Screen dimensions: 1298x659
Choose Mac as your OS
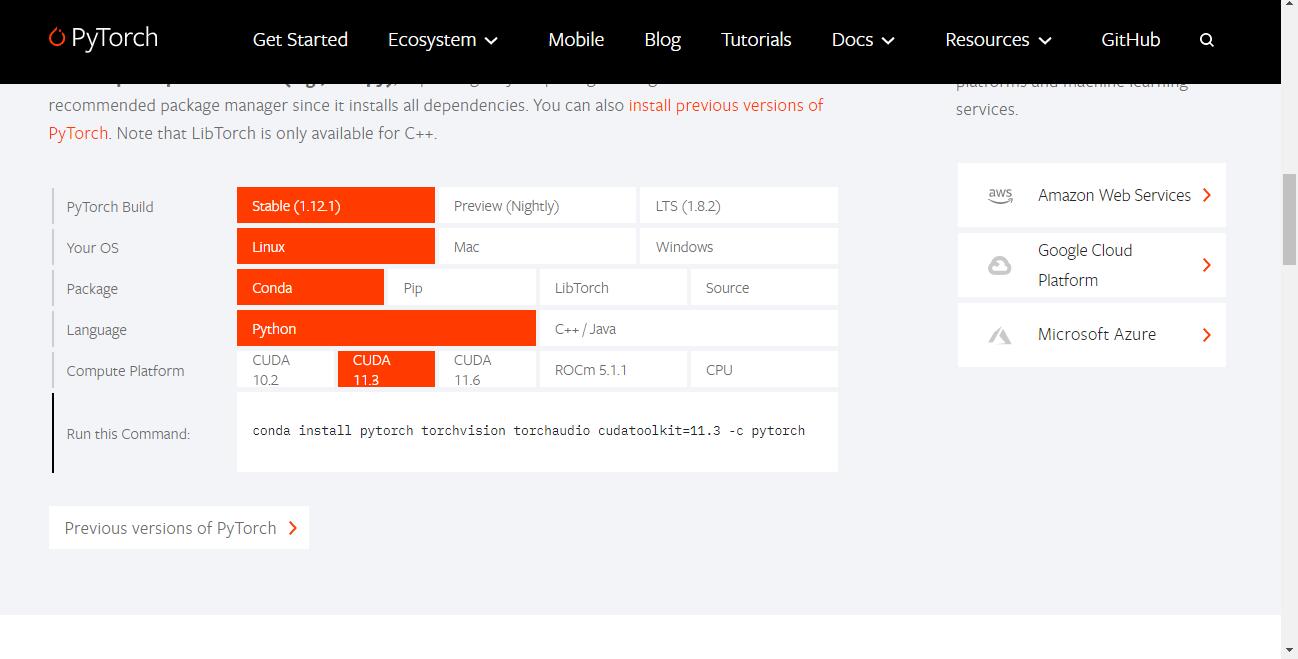tap(537, 246)
